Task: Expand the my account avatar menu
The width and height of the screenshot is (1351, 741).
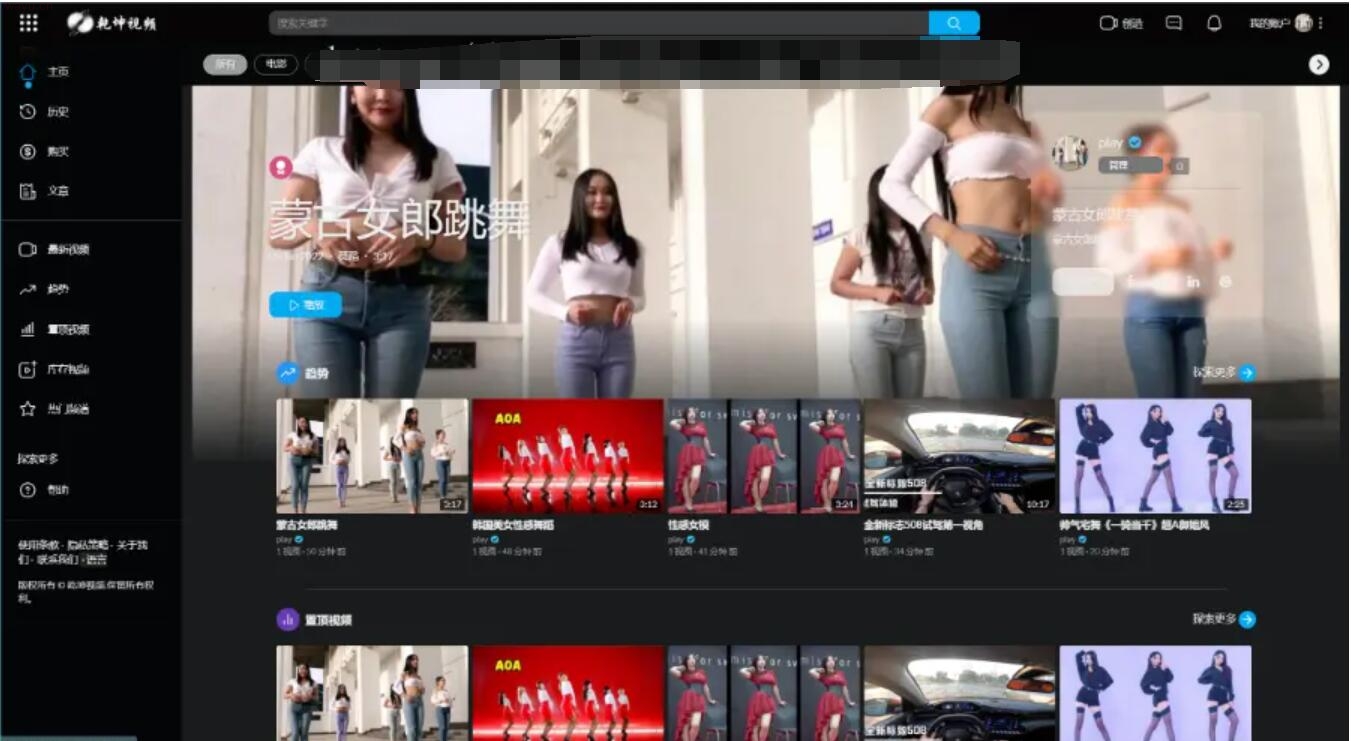Action: 1303,23
